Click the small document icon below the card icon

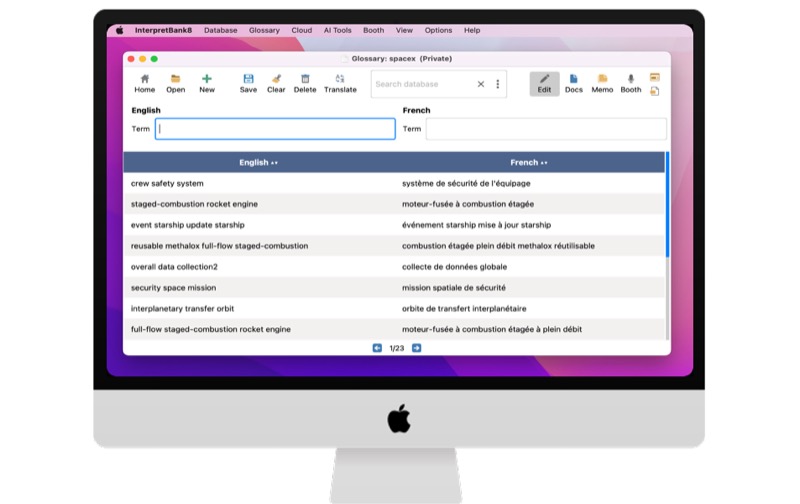point(655,91)
